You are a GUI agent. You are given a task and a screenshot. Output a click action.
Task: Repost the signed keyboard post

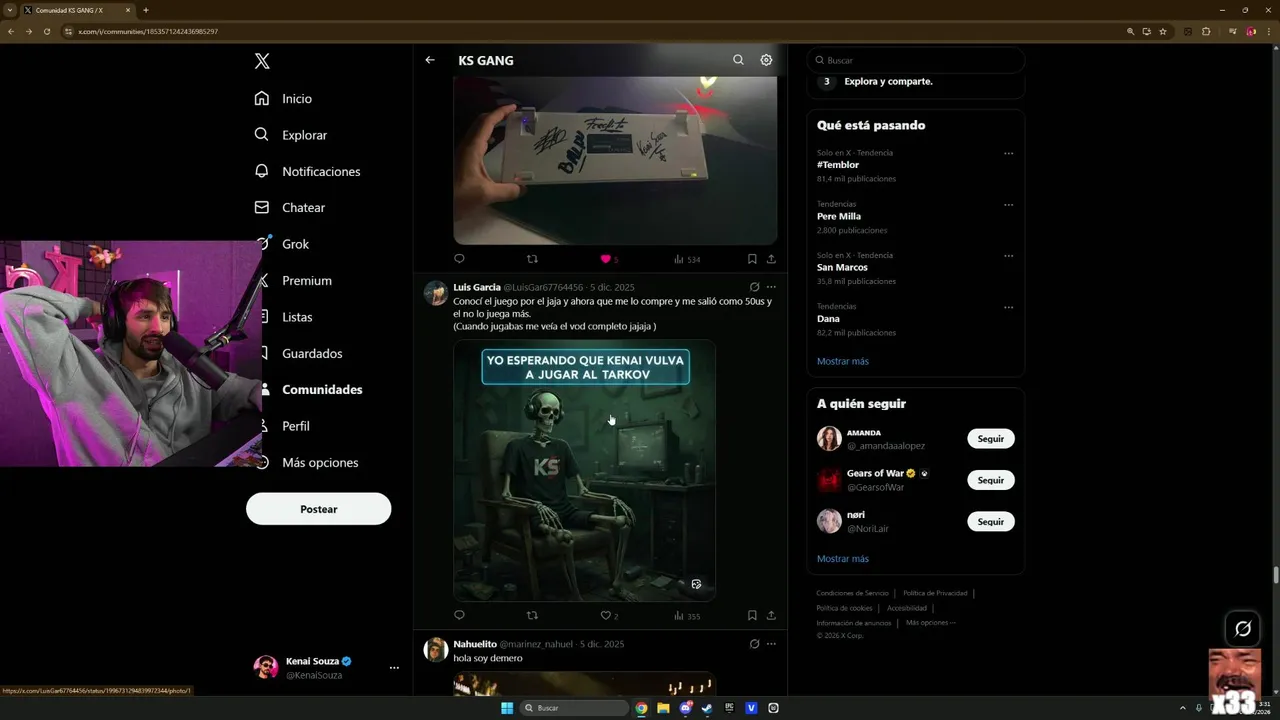point(532,259)
